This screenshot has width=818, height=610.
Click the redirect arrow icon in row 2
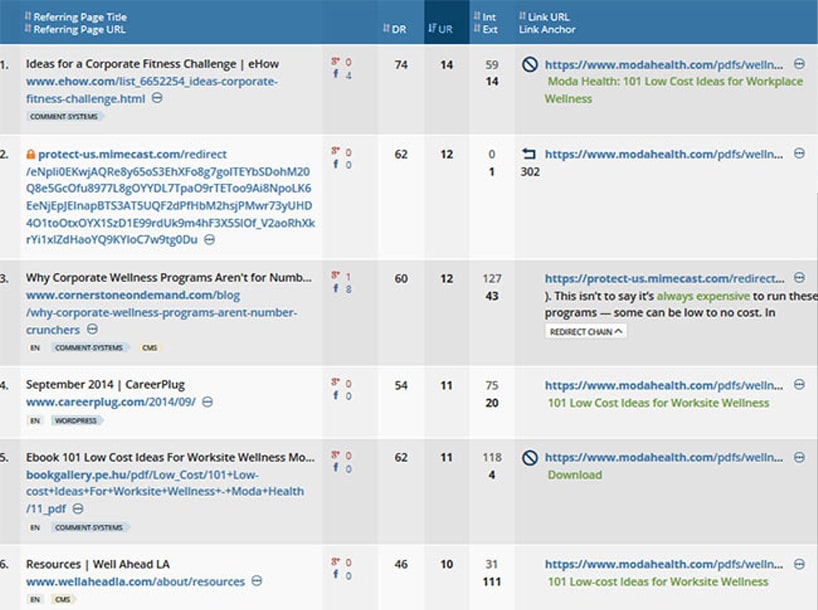(529, 154)
